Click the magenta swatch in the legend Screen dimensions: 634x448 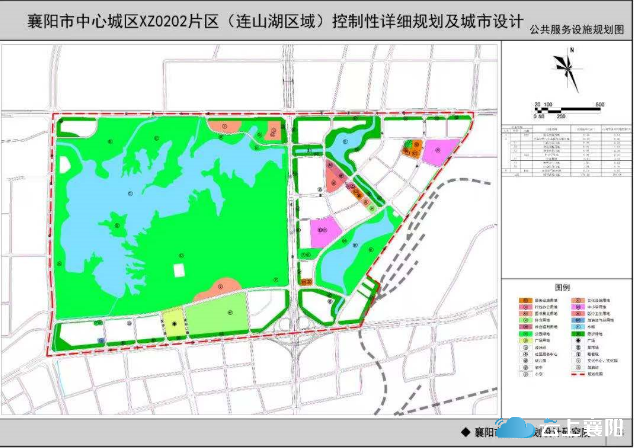(577, 308)
